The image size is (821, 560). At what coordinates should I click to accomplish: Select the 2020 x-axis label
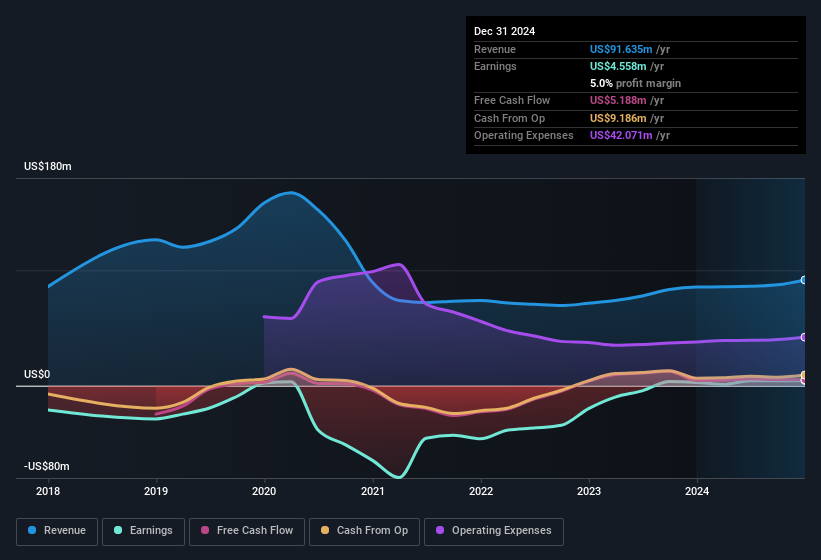(x=264, y=491)
